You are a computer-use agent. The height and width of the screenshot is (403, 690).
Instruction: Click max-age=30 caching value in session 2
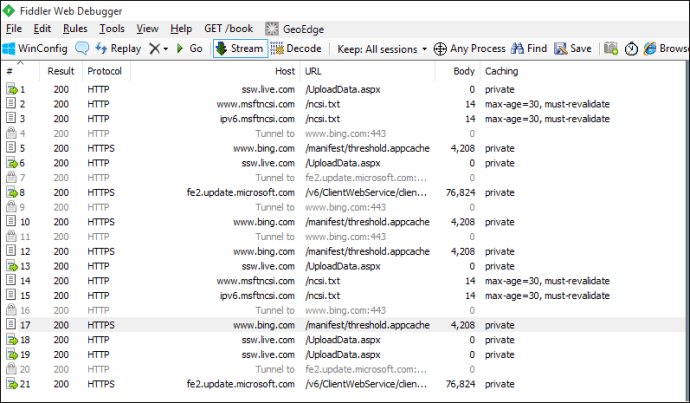click(547, 104)
